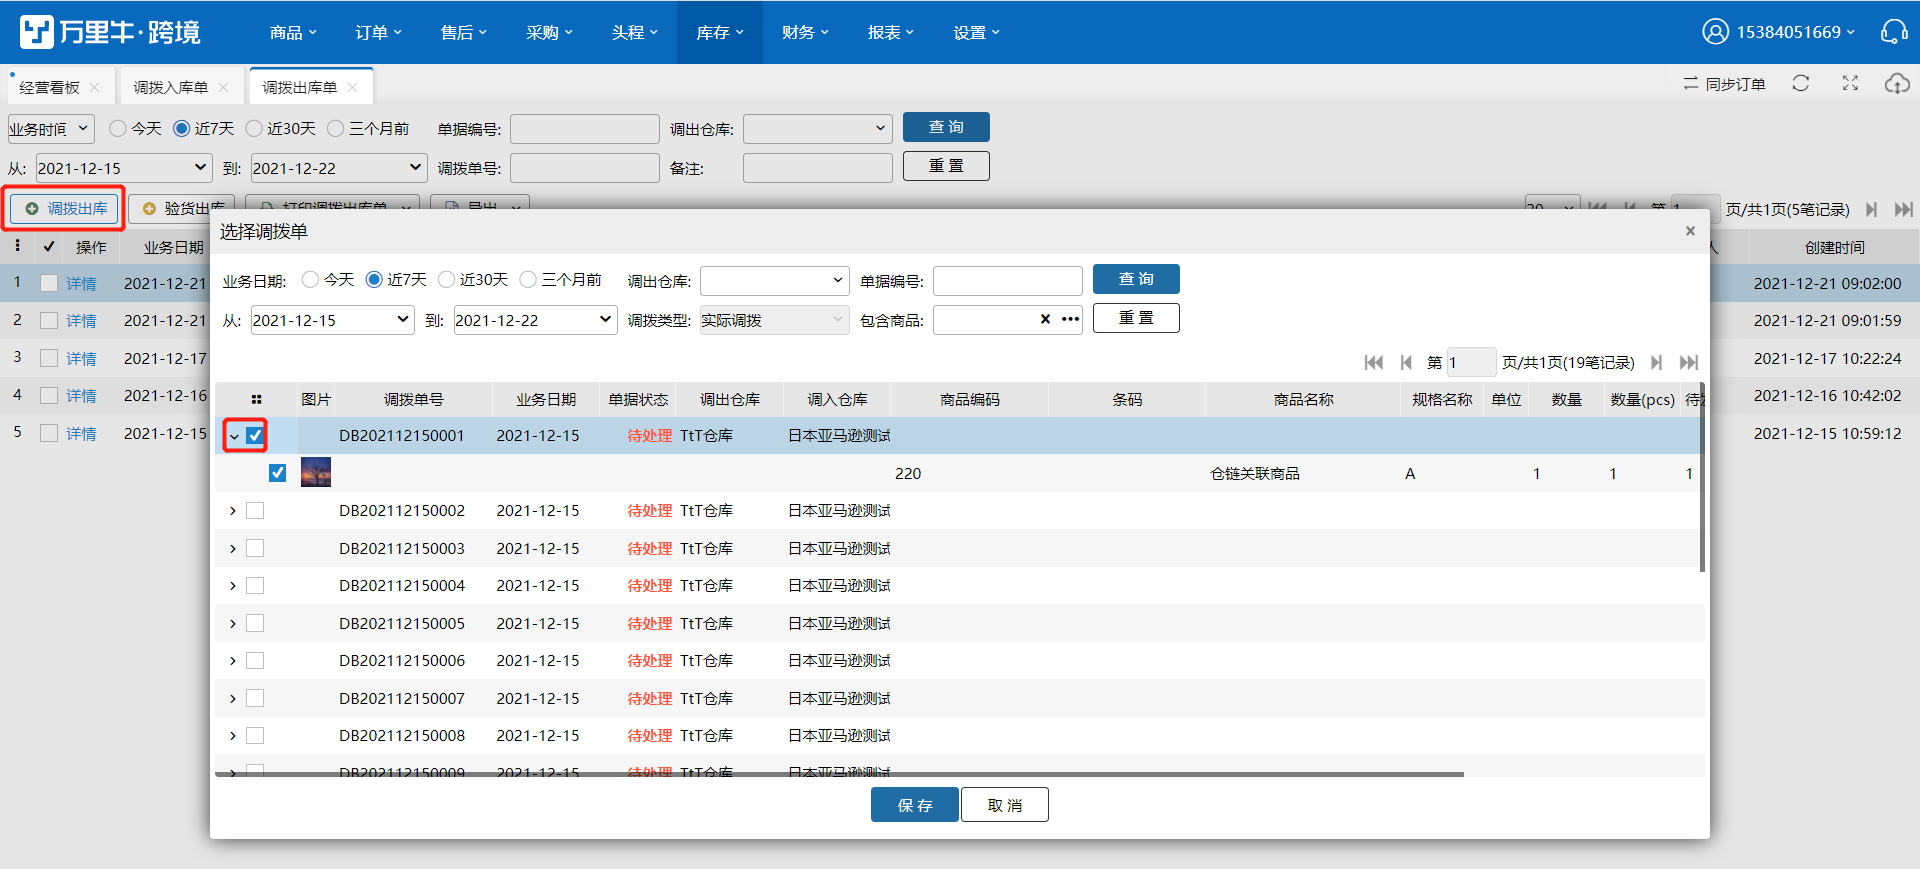
Task: Open the dialog 从 date dropdown 2021-12-15
Action: [x=332, y=320]
